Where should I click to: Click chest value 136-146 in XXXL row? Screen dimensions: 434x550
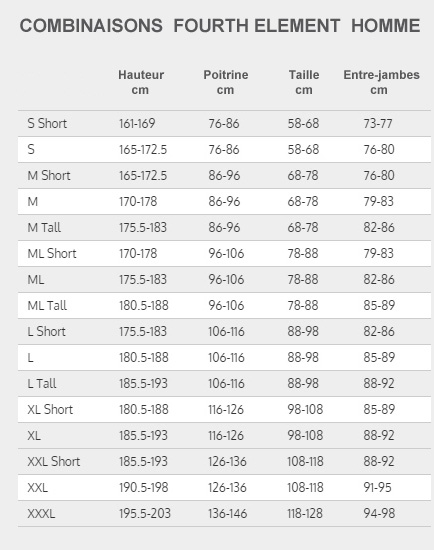pyautogui.click(x=227, y=514)
